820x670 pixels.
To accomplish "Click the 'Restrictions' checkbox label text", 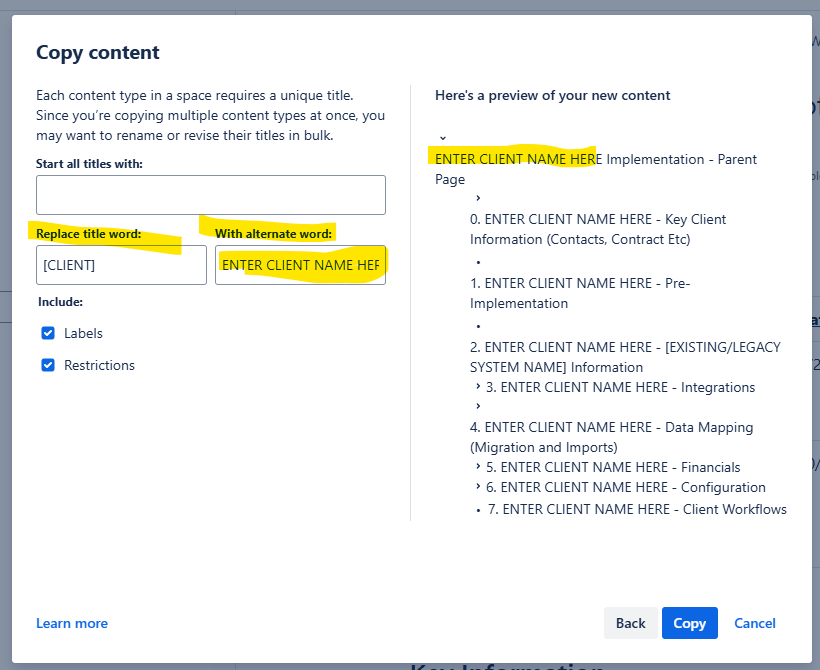I will (99, 365).
